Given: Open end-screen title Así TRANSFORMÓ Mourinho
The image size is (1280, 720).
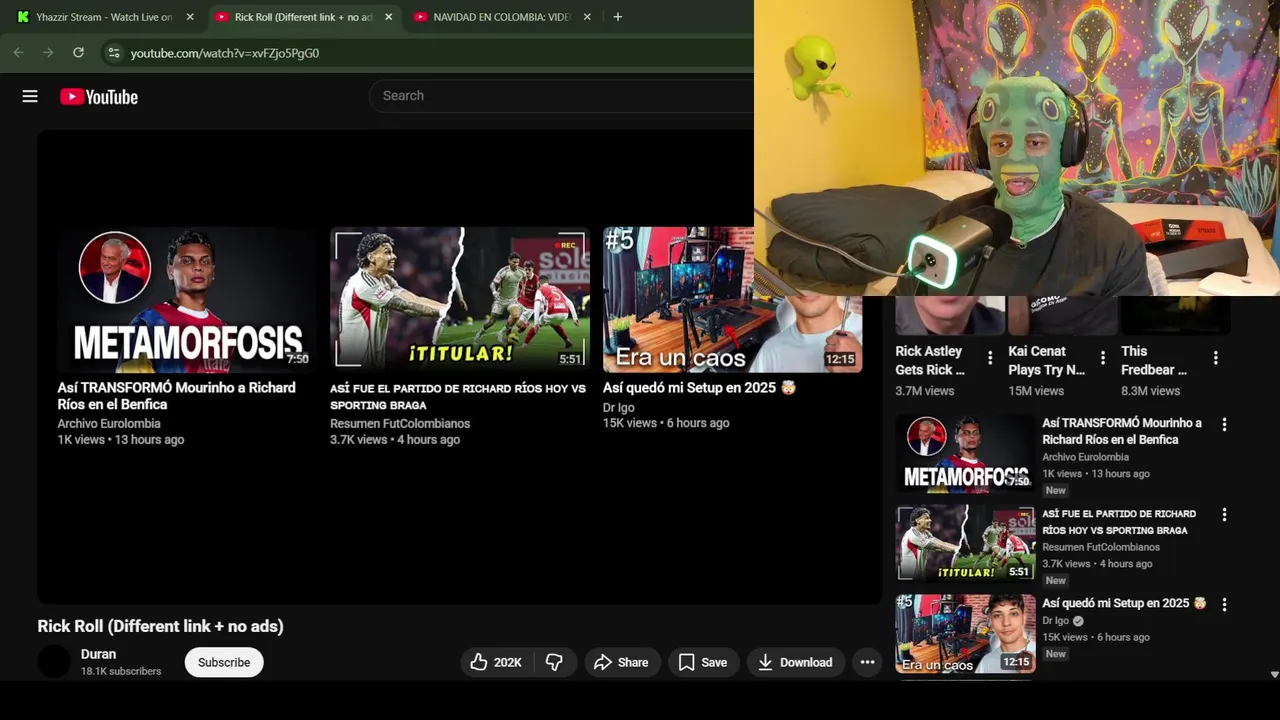Looking at the screenshot, I should (176, 396).
